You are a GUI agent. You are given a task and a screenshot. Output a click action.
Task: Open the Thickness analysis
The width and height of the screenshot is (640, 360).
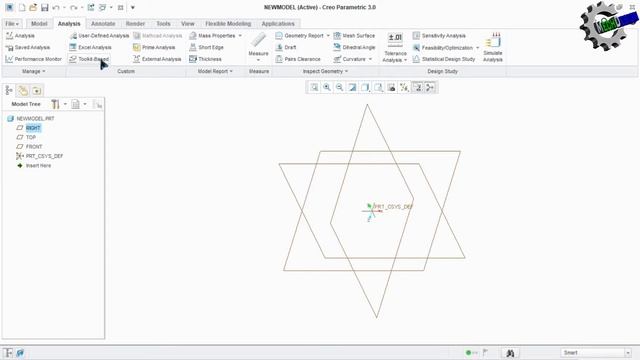coord(205,59)
